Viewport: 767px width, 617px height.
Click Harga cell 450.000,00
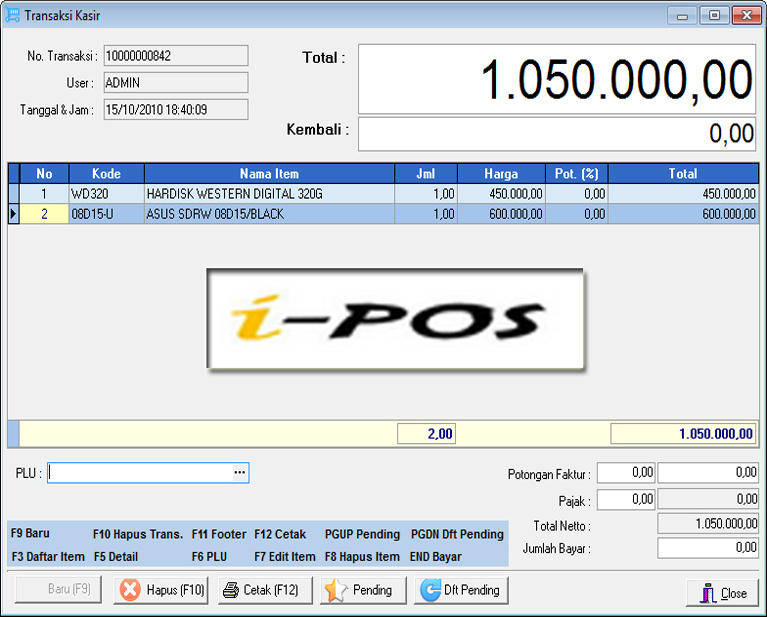point(501,194)
